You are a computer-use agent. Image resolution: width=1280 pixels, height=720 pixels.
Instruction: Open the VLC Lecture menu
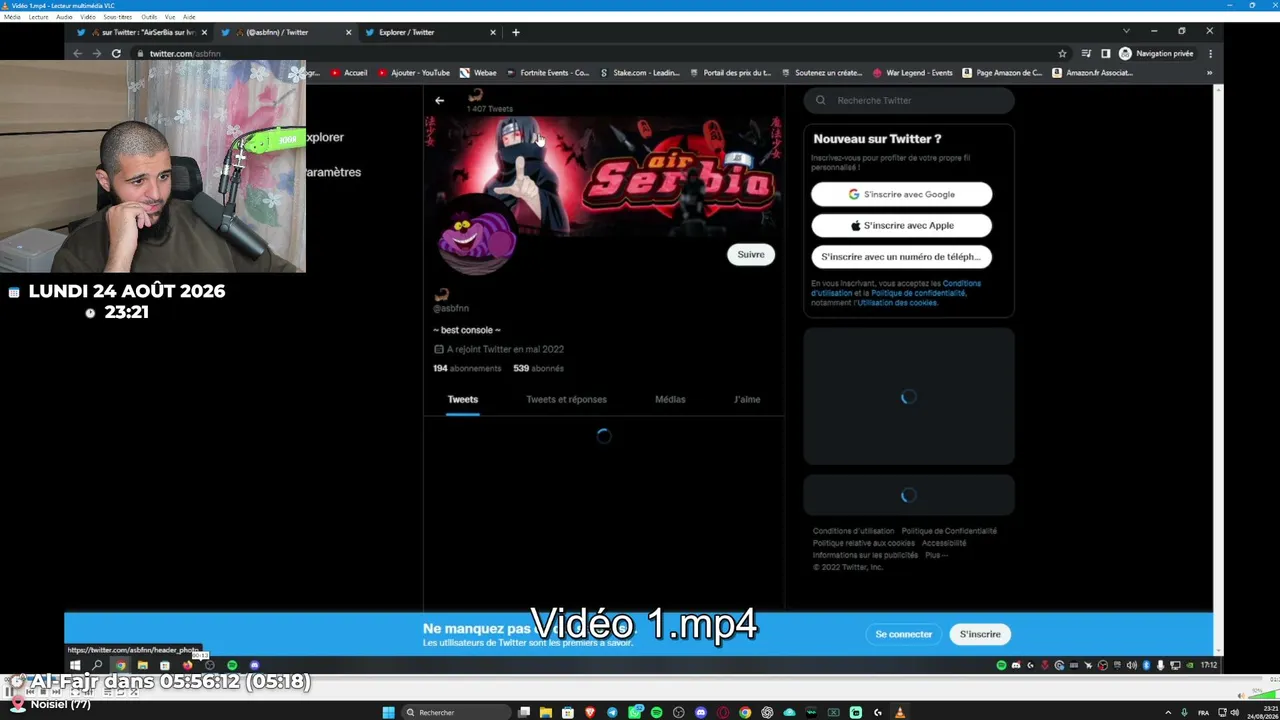pos(39,17)
